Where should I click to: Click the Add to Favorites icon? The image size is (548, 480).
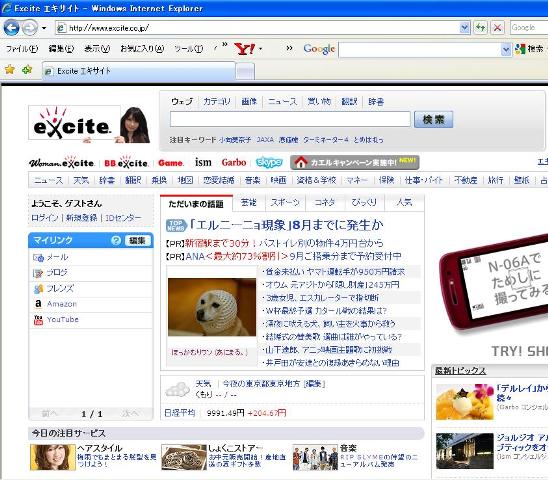click(x=27, y=70)
